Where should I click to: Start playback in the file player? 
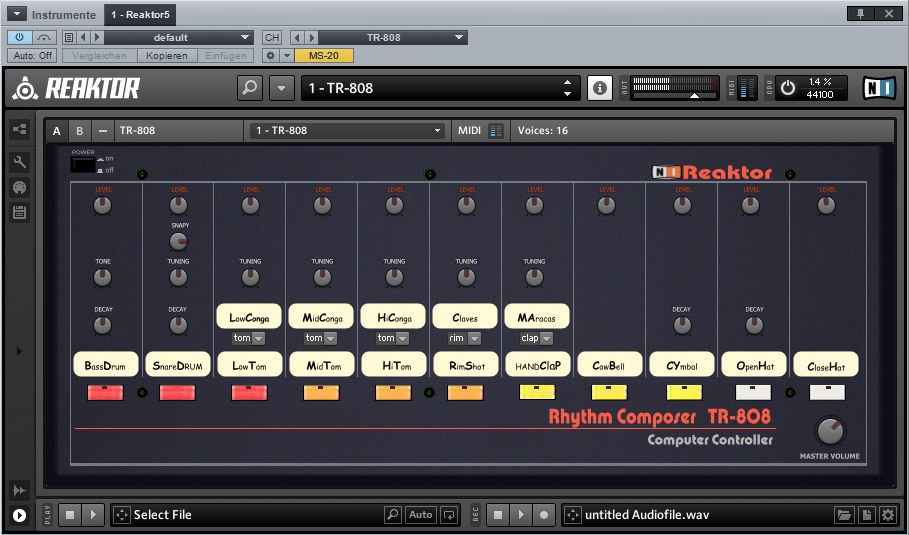(x=93, y=515)
